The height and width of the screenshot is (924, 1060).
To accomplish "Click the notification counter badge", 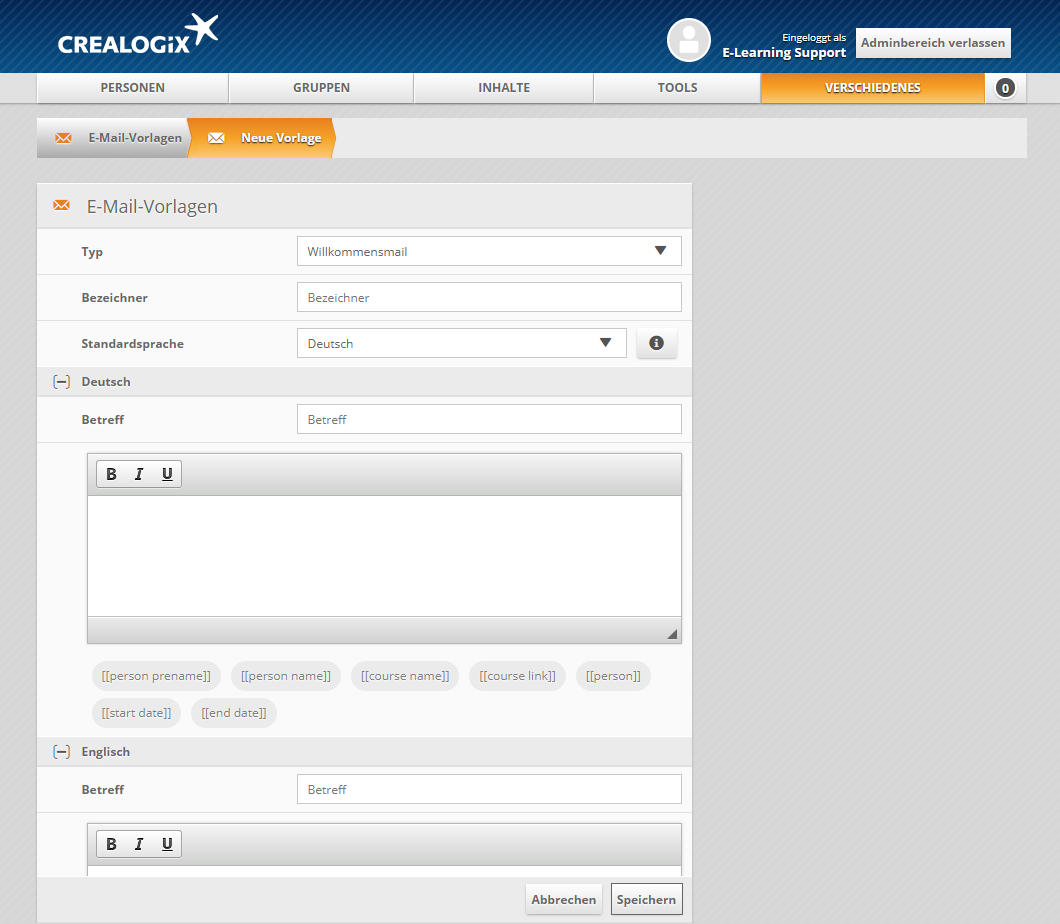I will tap(1005, 88).
